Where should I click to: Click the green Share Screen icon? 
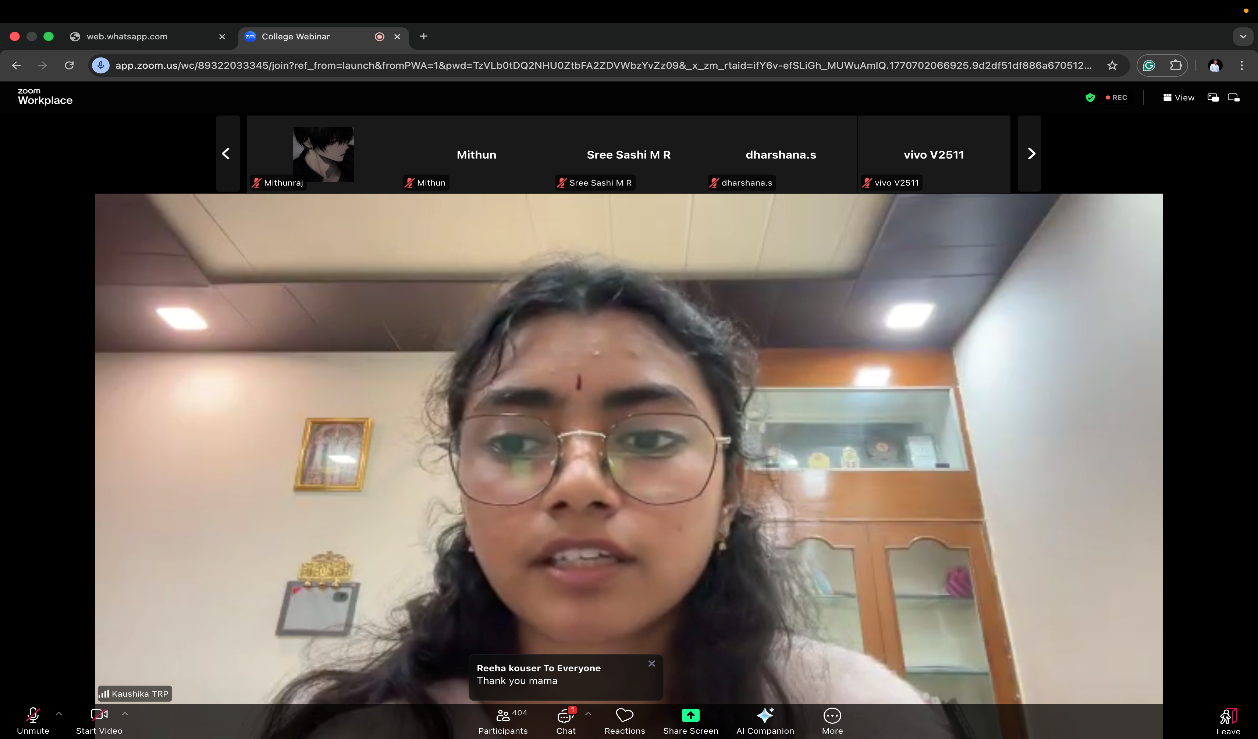(x=690, y=715)
